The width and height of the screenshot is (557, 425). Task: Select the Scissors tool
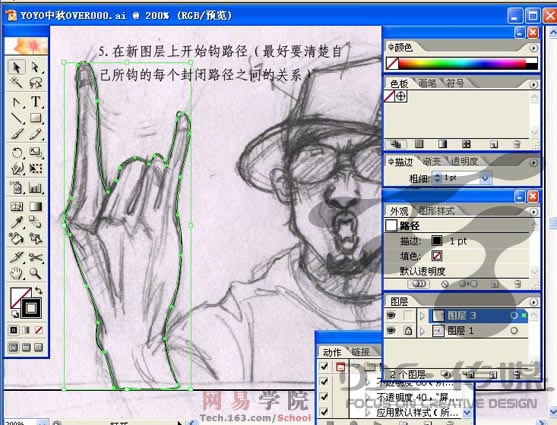[x=36, y=257]
